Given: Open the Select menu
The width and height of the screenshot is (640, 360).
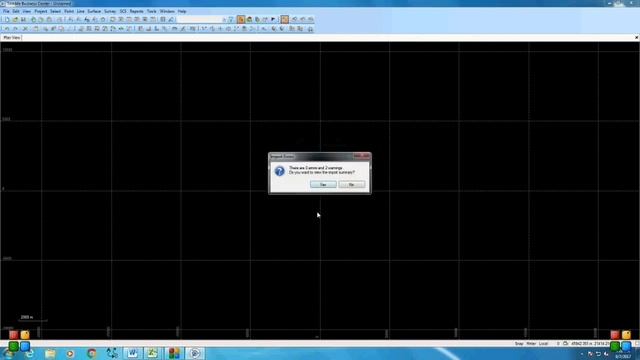Looking at the screenshot, I should 55,11.
